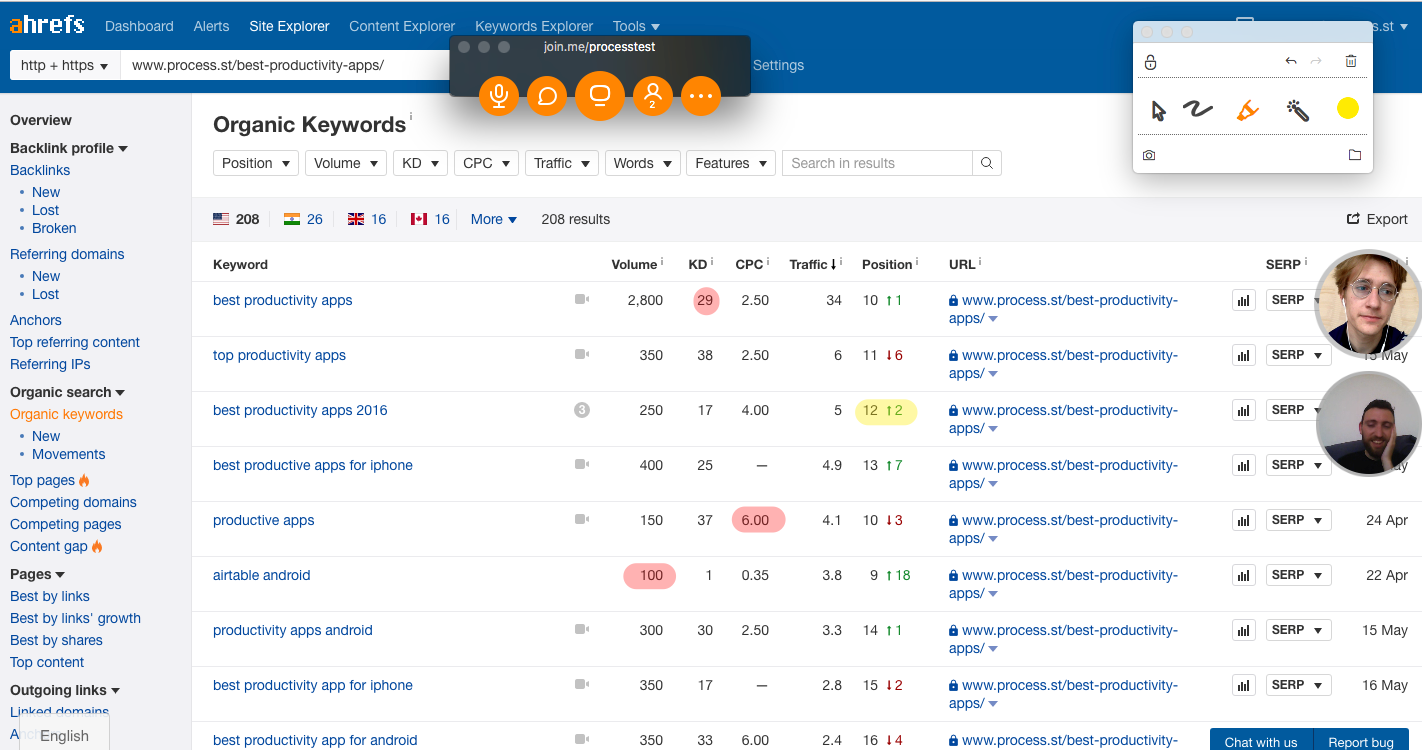Delete annotations with the trash icon
The height and width of the screenshot is (750, 1422).
[1351, 61]
